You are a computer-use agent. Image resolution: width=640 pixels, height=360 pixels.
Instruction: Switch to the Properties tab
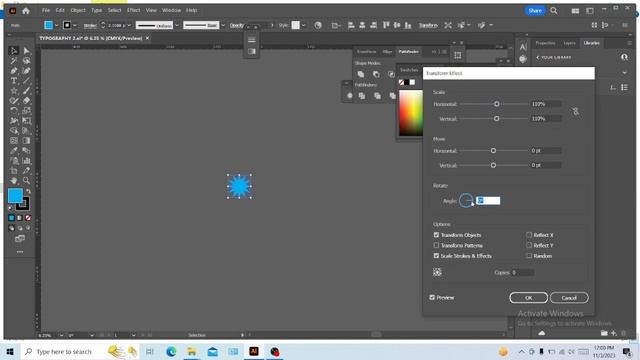pyautogui.click(x=545, y=43)
